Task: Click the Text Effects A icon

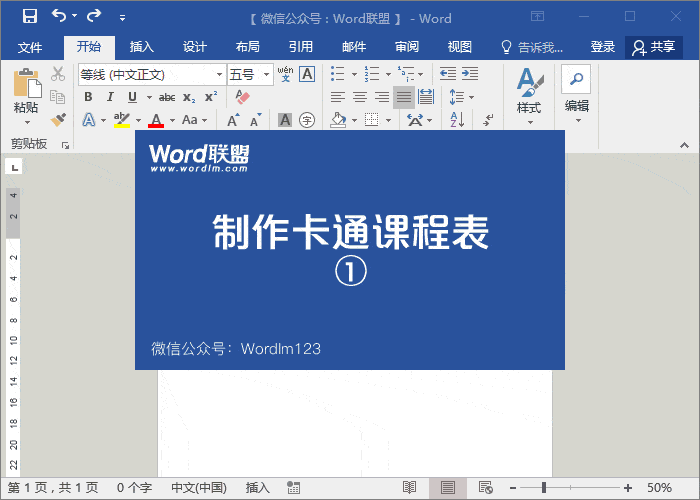Action: click(89, 120)
